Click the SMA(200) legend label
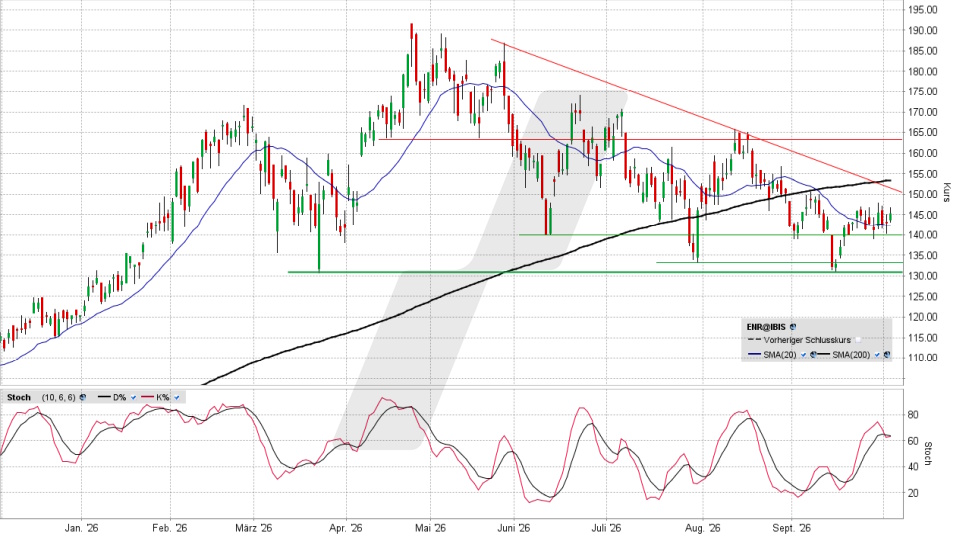Image resolution: width=960 pixels, height=540 pixels. pyautogui.click(x=851, y=354)
